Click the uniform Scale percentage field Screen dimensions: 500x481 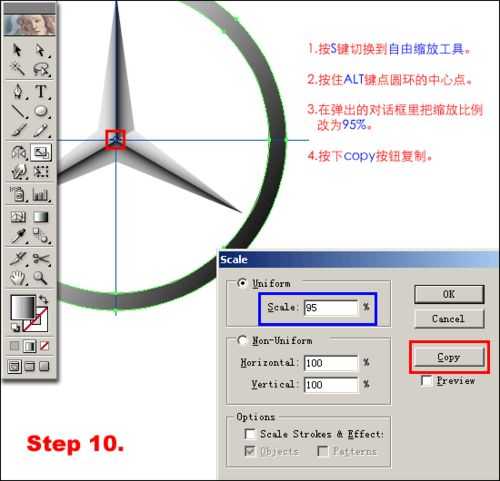tap(331, 307)
